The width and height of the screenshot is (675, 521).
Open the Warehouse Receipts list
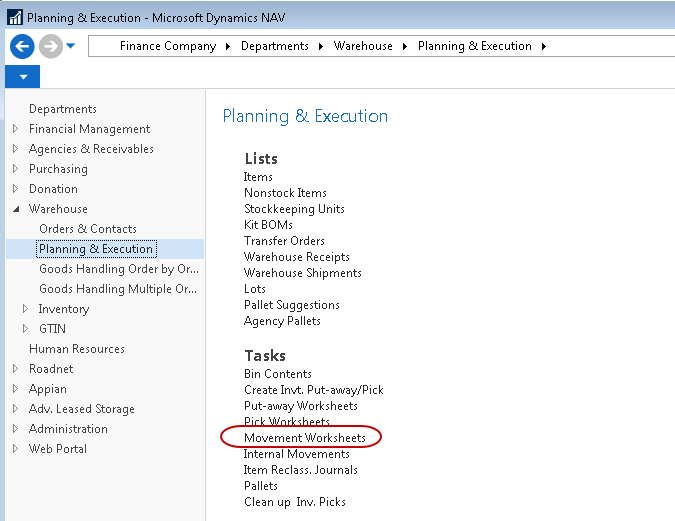point(296,257)
